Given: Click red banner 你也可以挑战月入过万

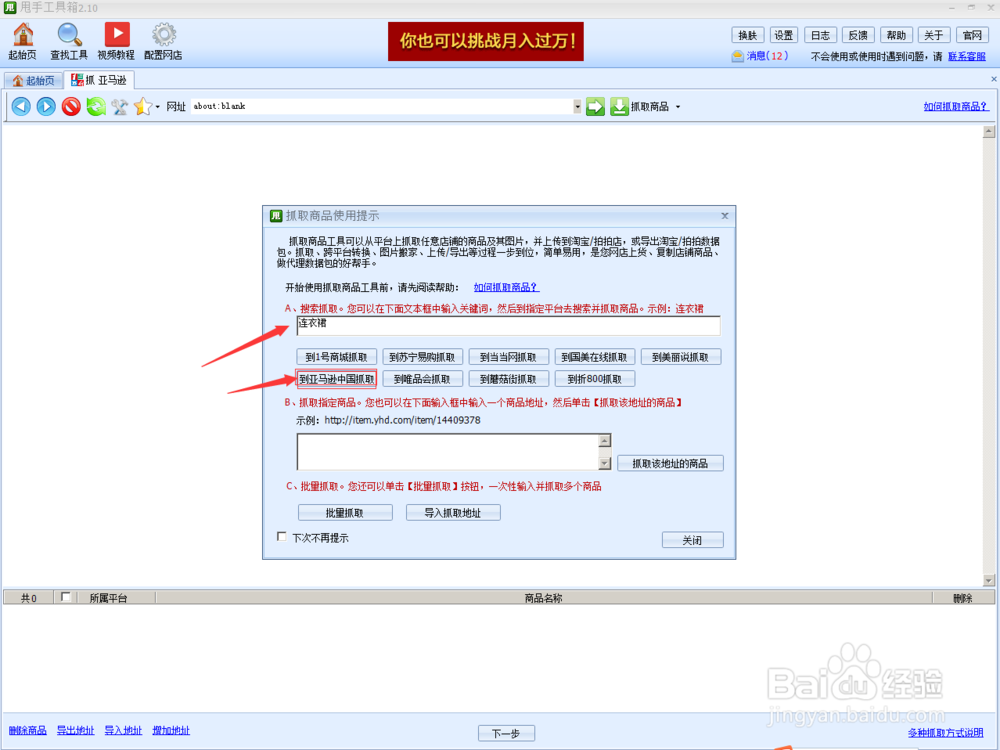Looking at the screenshot, I should tap(485, 41).
